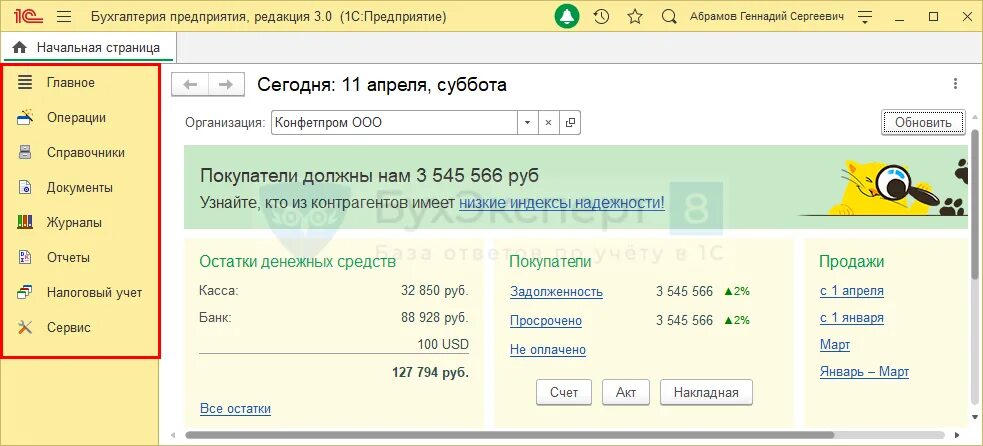
Task: Open the notifications bell
Action: click(x=567, y=17)
